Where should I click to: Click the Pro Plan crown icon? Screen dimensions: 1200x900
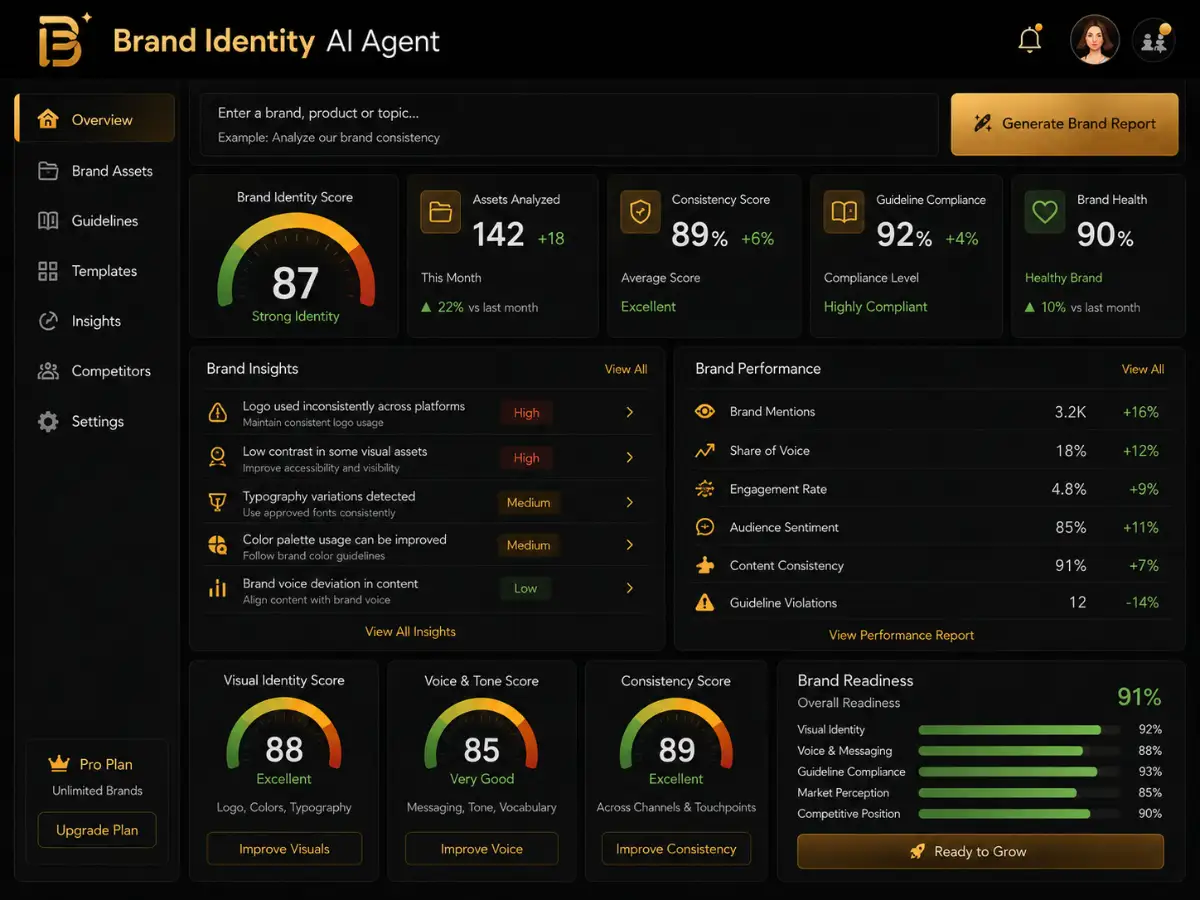click(58, 764)
